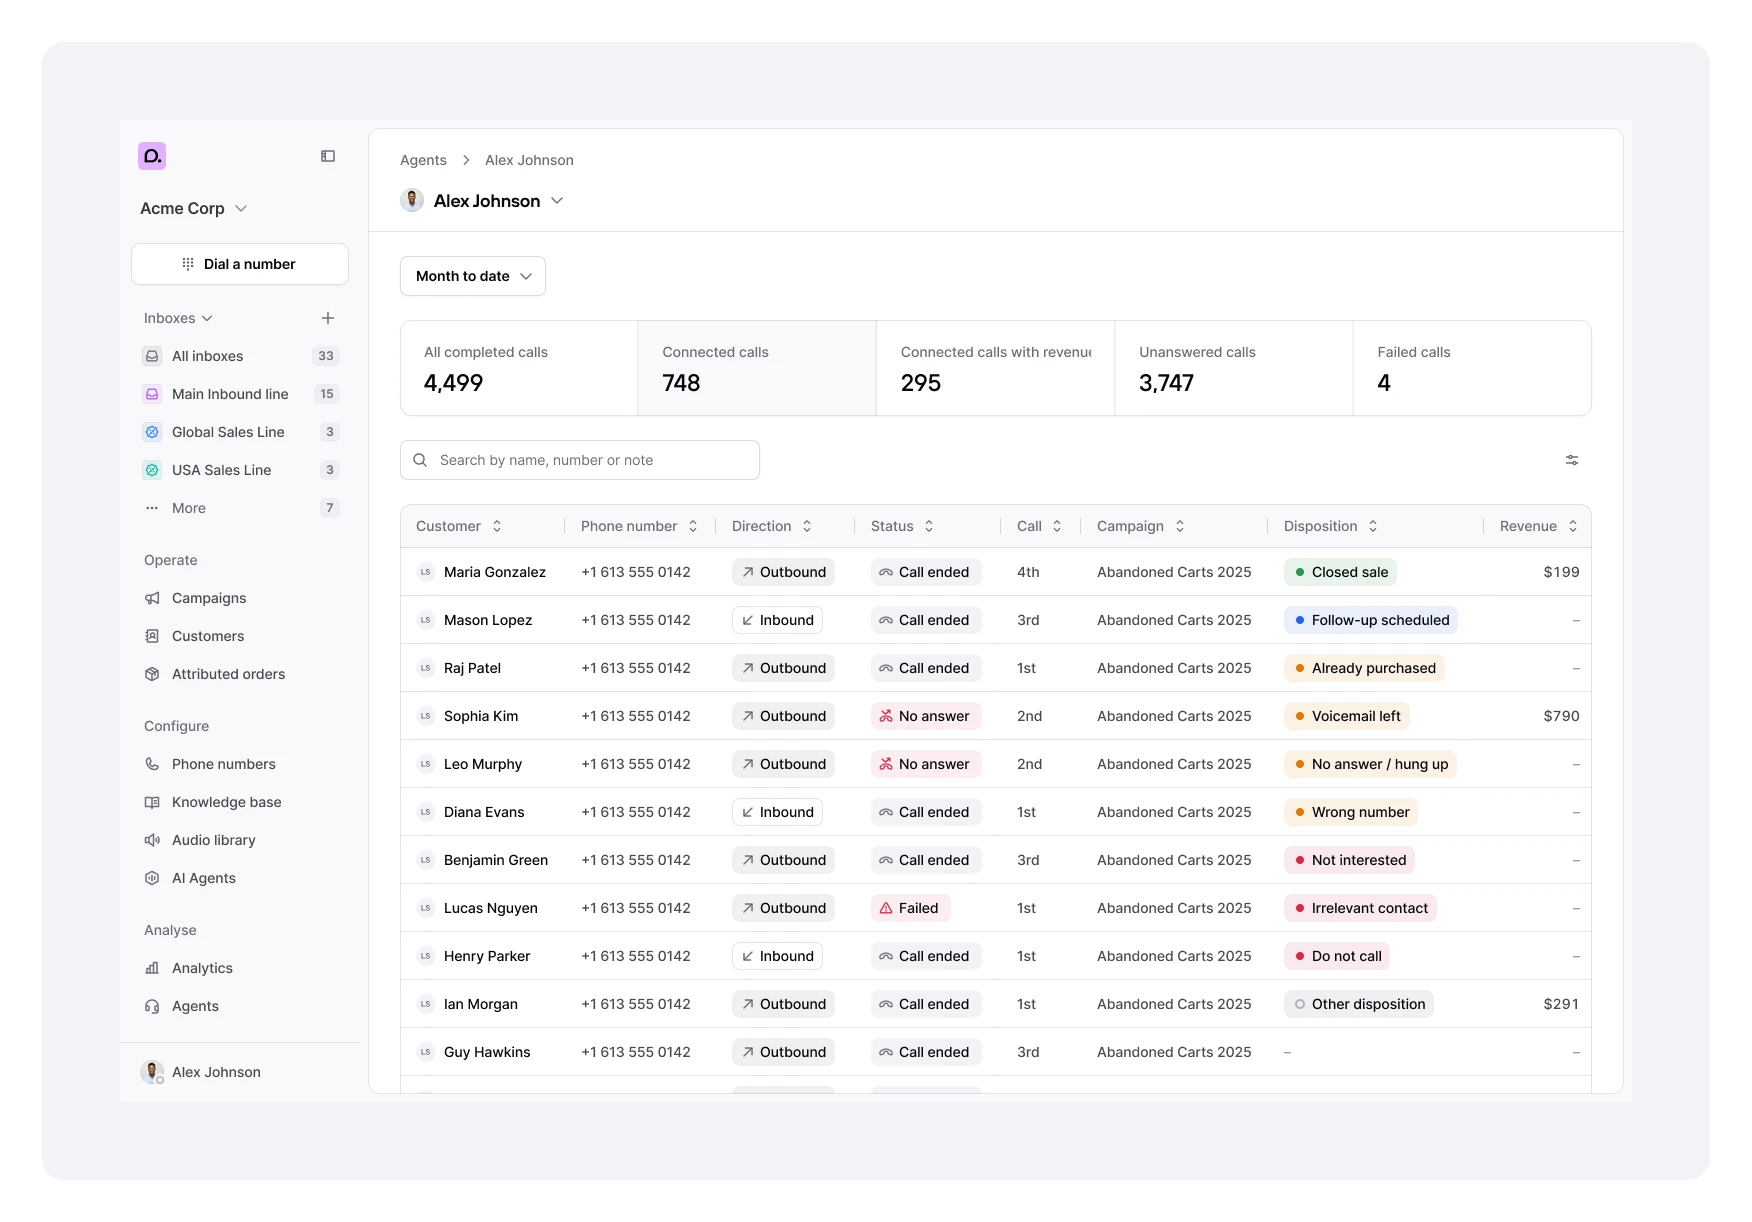Click the $790 revenue value
This screenshot has width=1752, height=1222.
coord(1561,716)
